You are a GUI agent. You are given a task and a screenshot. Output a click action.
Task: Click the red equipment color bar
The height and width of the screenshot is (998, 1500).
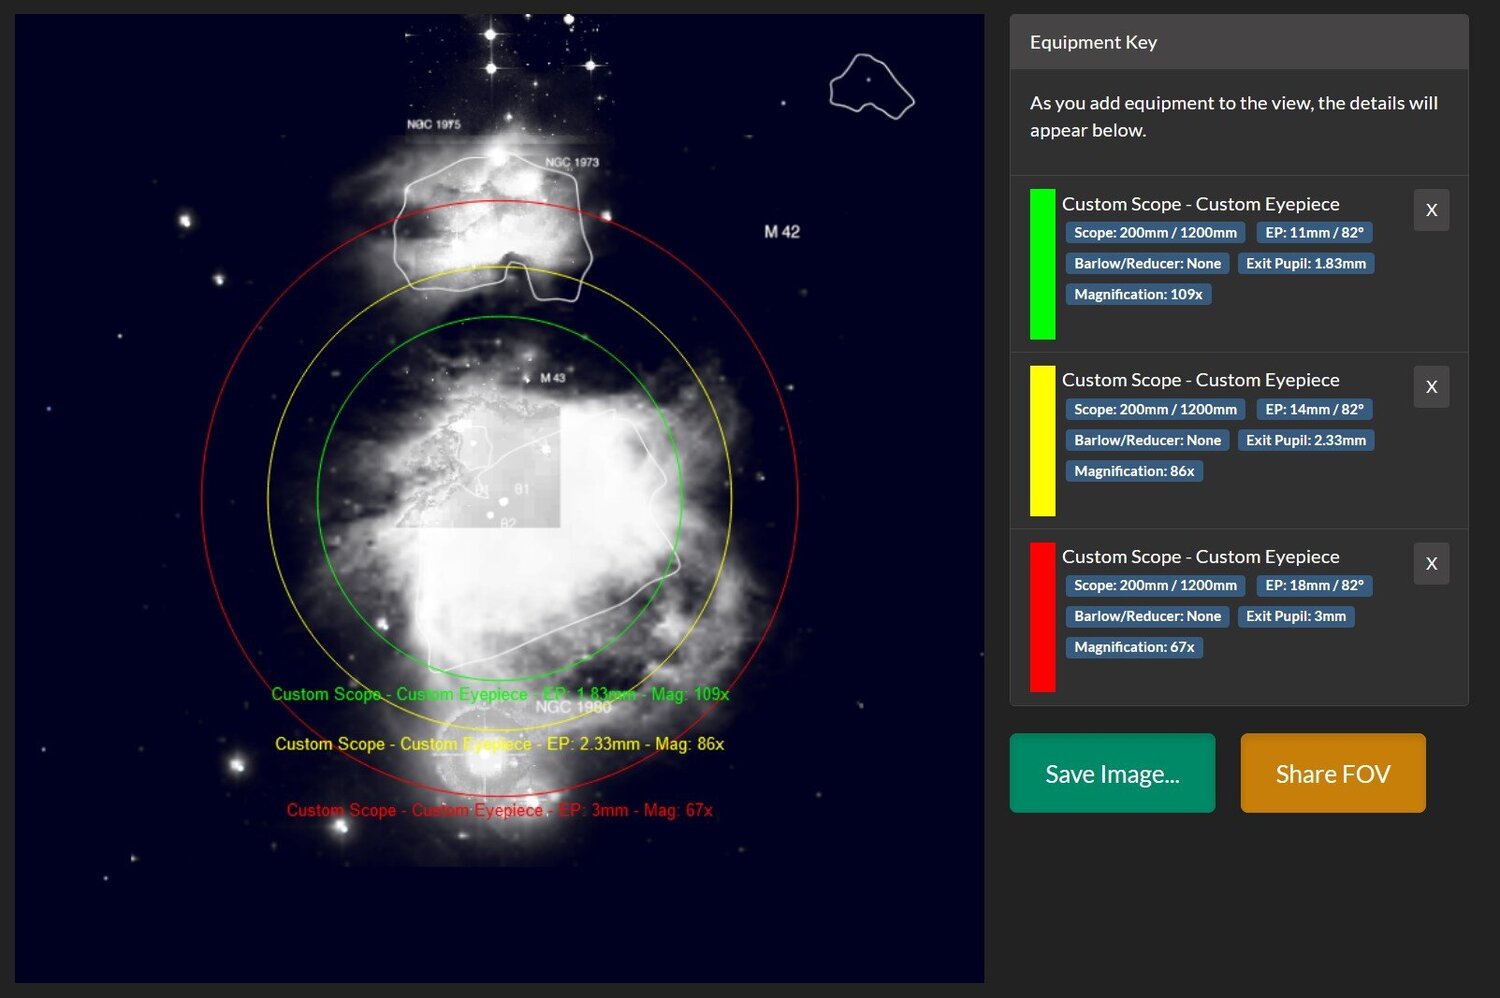tap(1042, 617)
